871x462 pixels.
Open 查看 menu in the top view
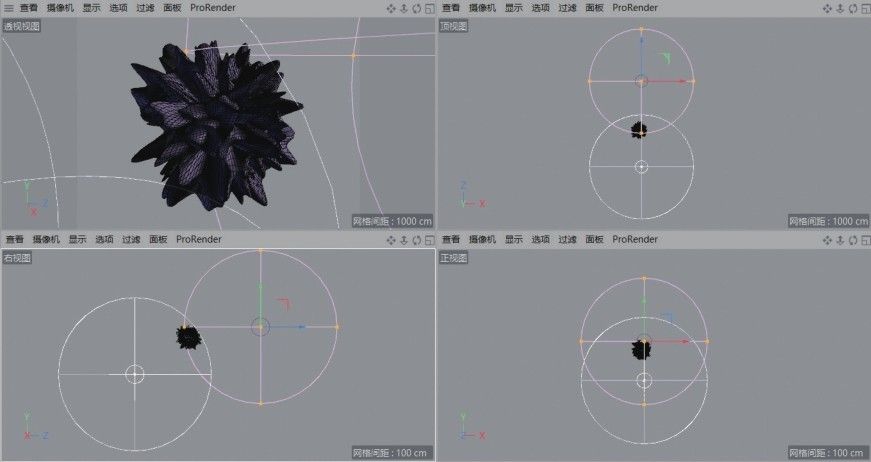[450, 8]
